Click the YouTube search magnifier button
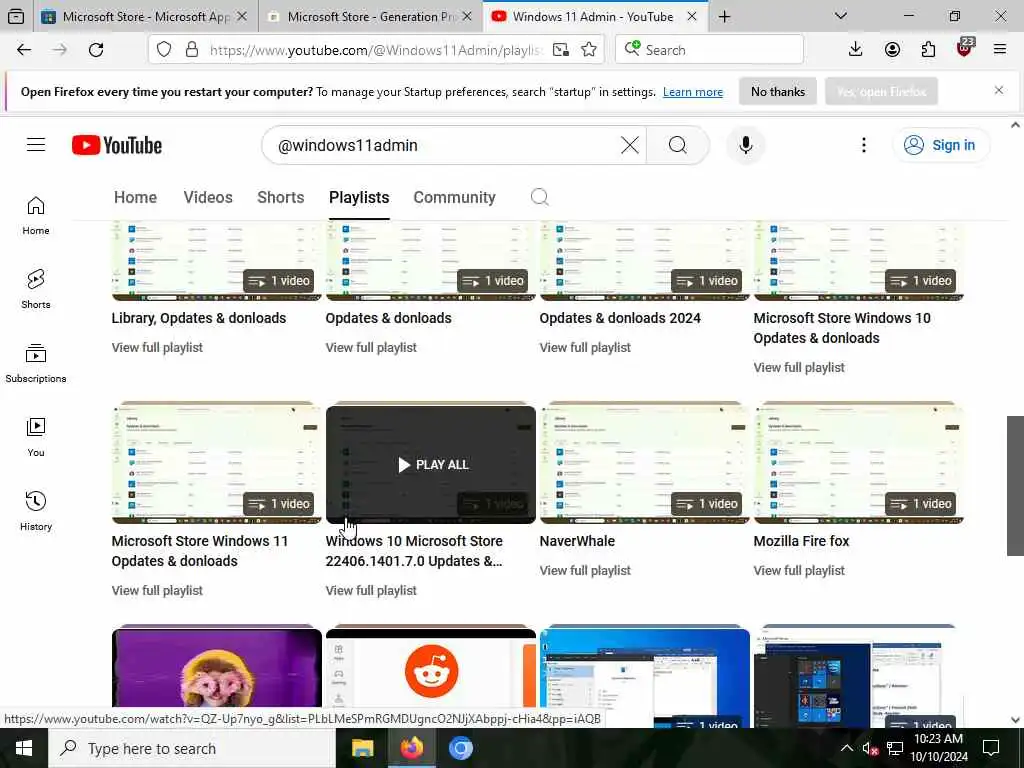Screen dimensions: 1024x768 (x=678, y=145)
